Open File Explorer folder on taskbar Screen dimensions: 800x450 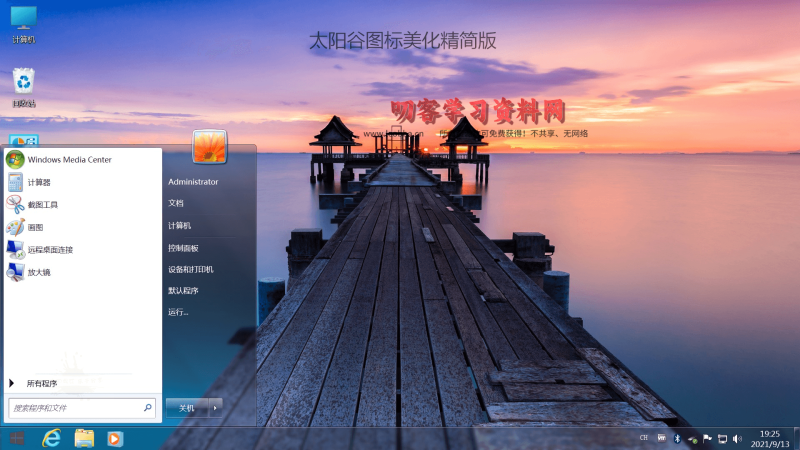84,439
